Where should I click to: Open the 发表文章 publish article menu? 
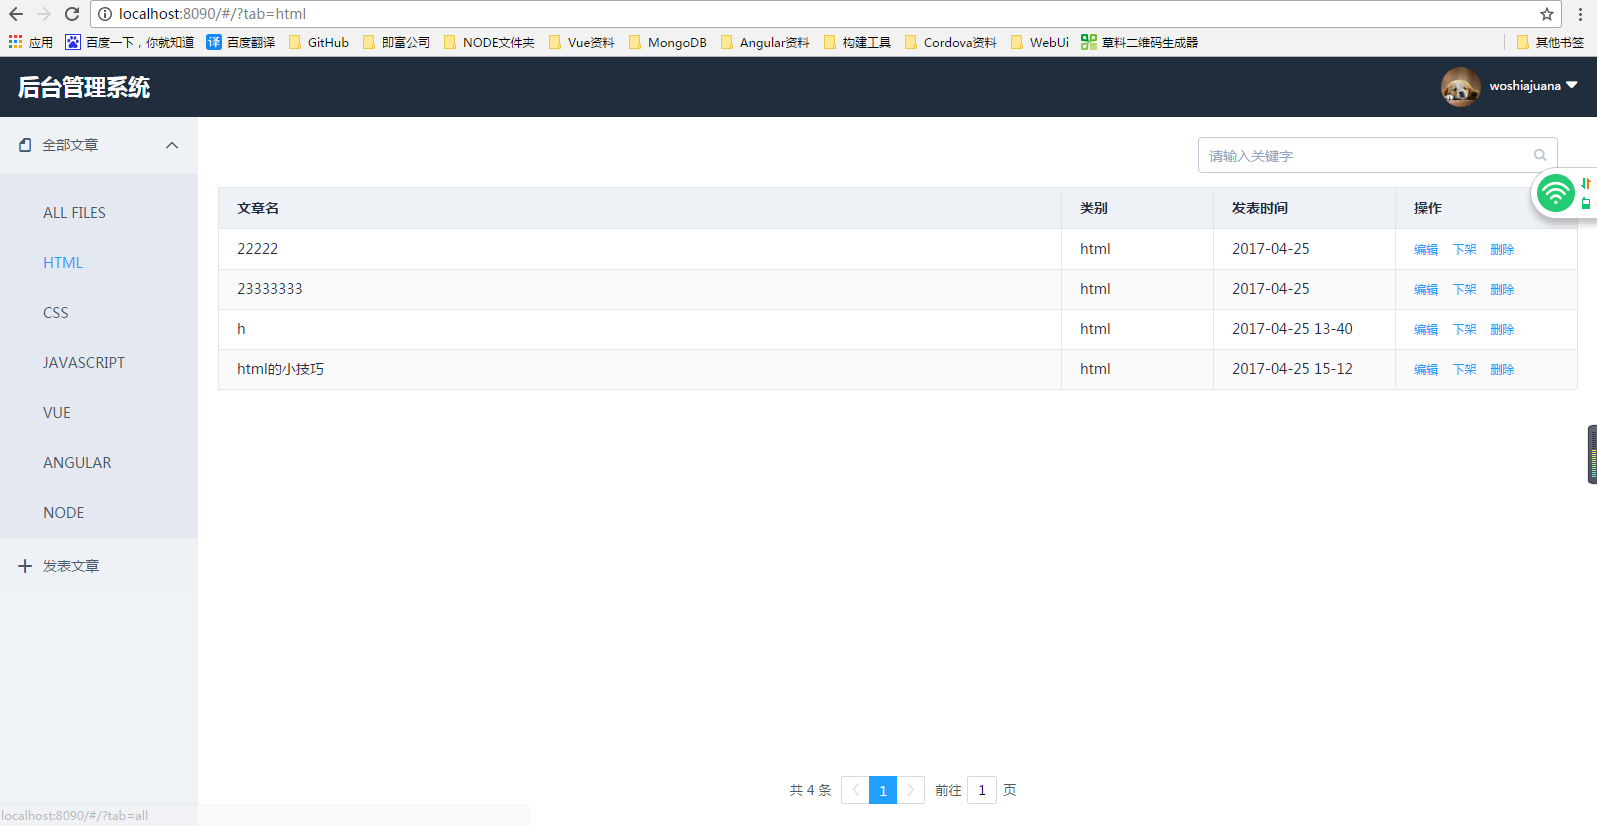99,566
